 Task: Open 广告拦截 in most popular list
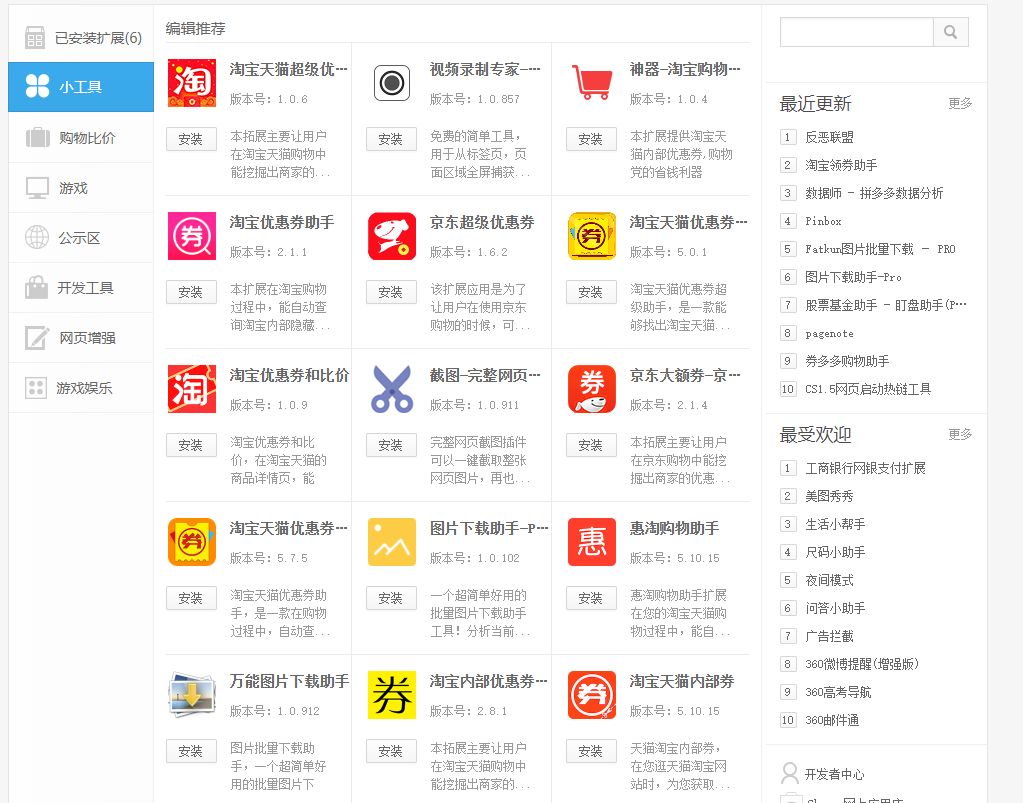pos(829,636)
